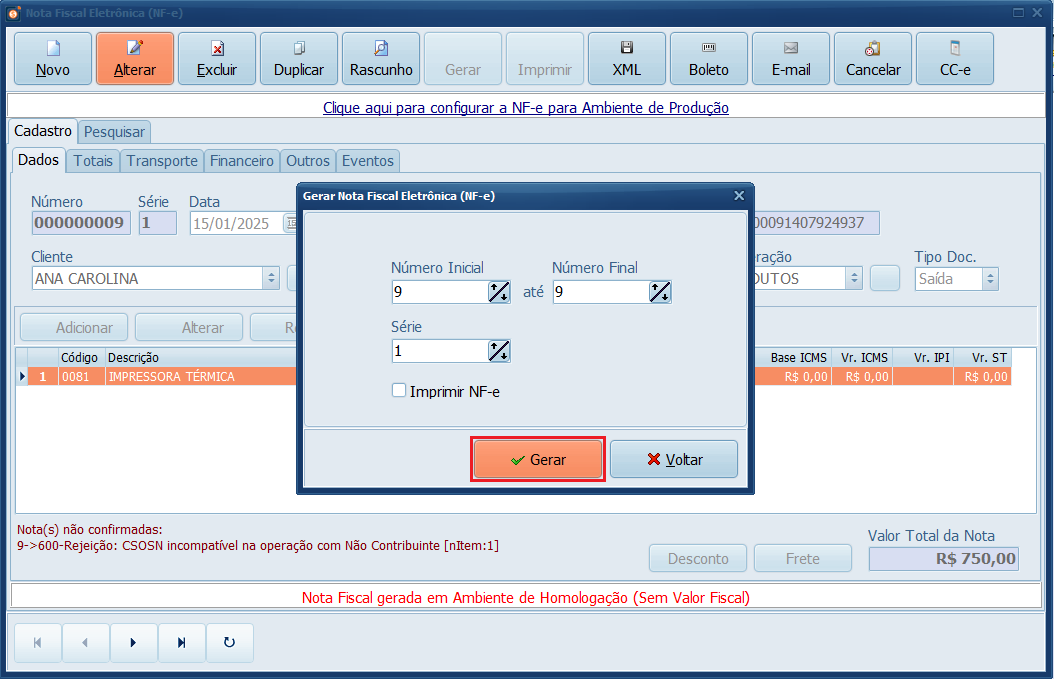Open the CC-e correction letter tool
1054x679 pixels.
point(954,58)
